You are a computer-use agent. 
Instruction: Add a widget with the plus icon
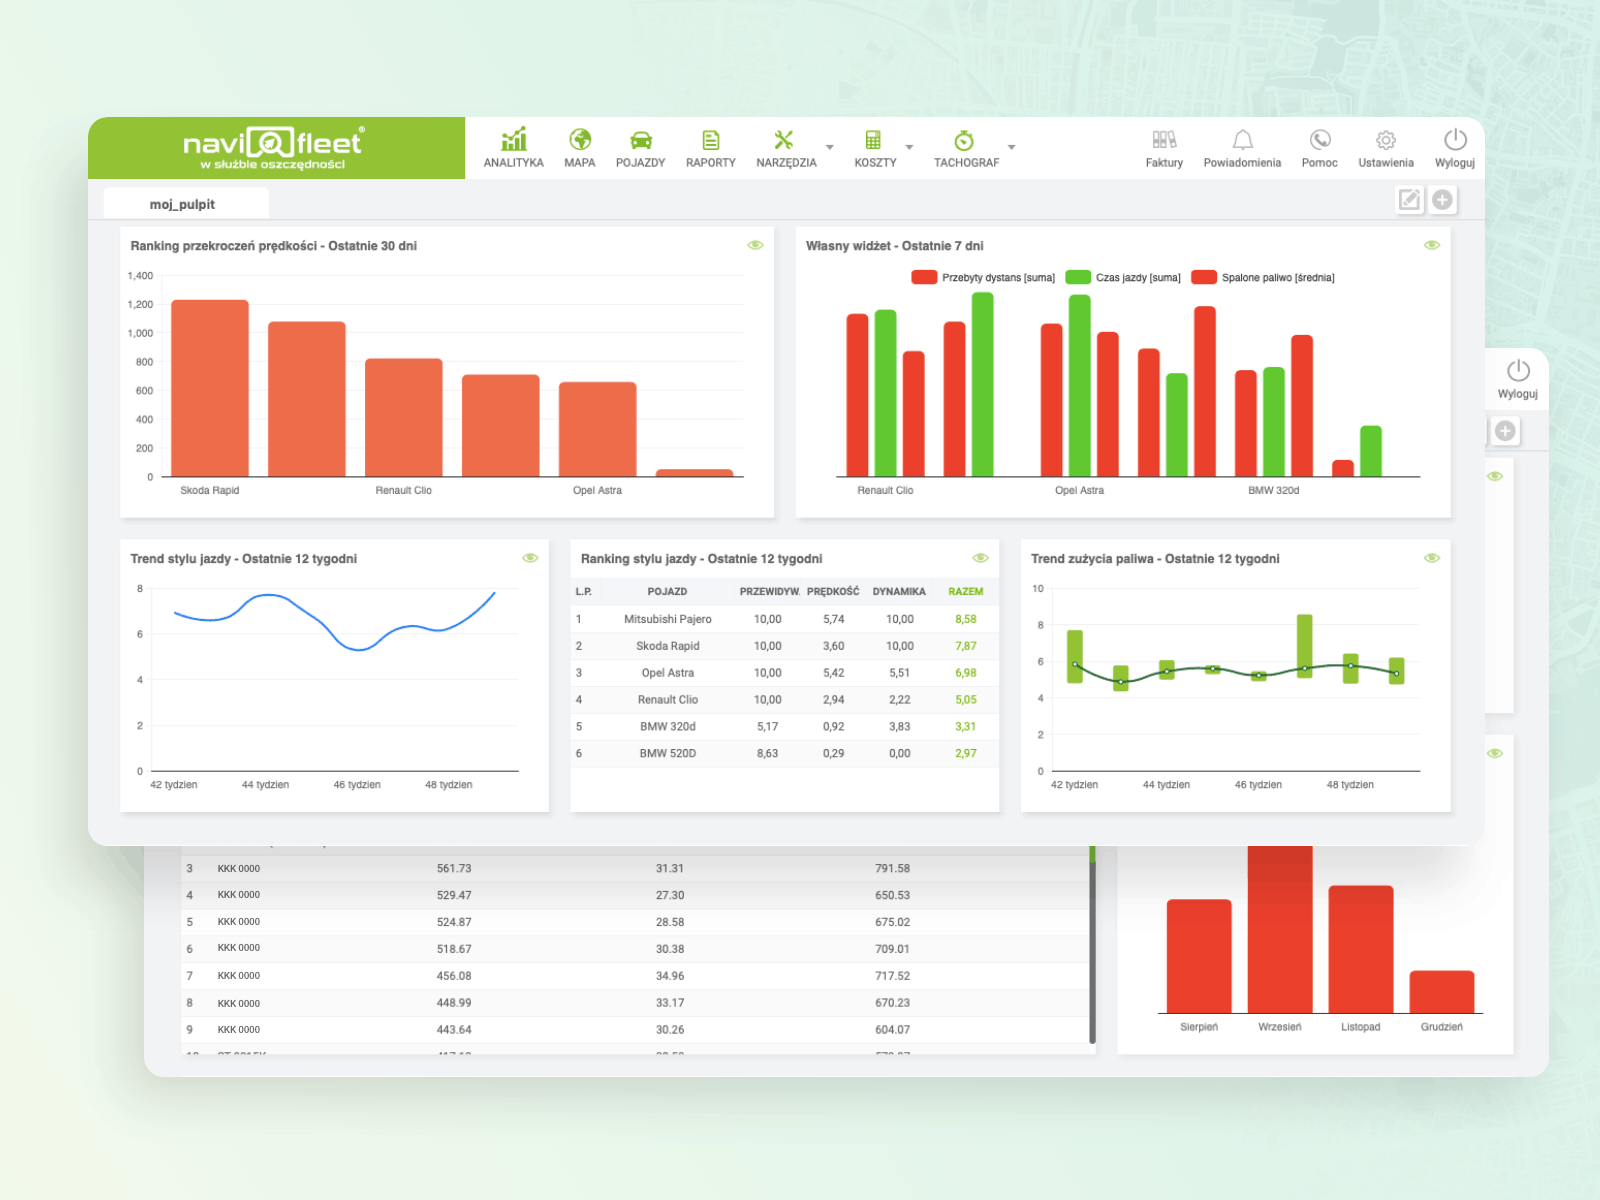(x=1442, y=200)
